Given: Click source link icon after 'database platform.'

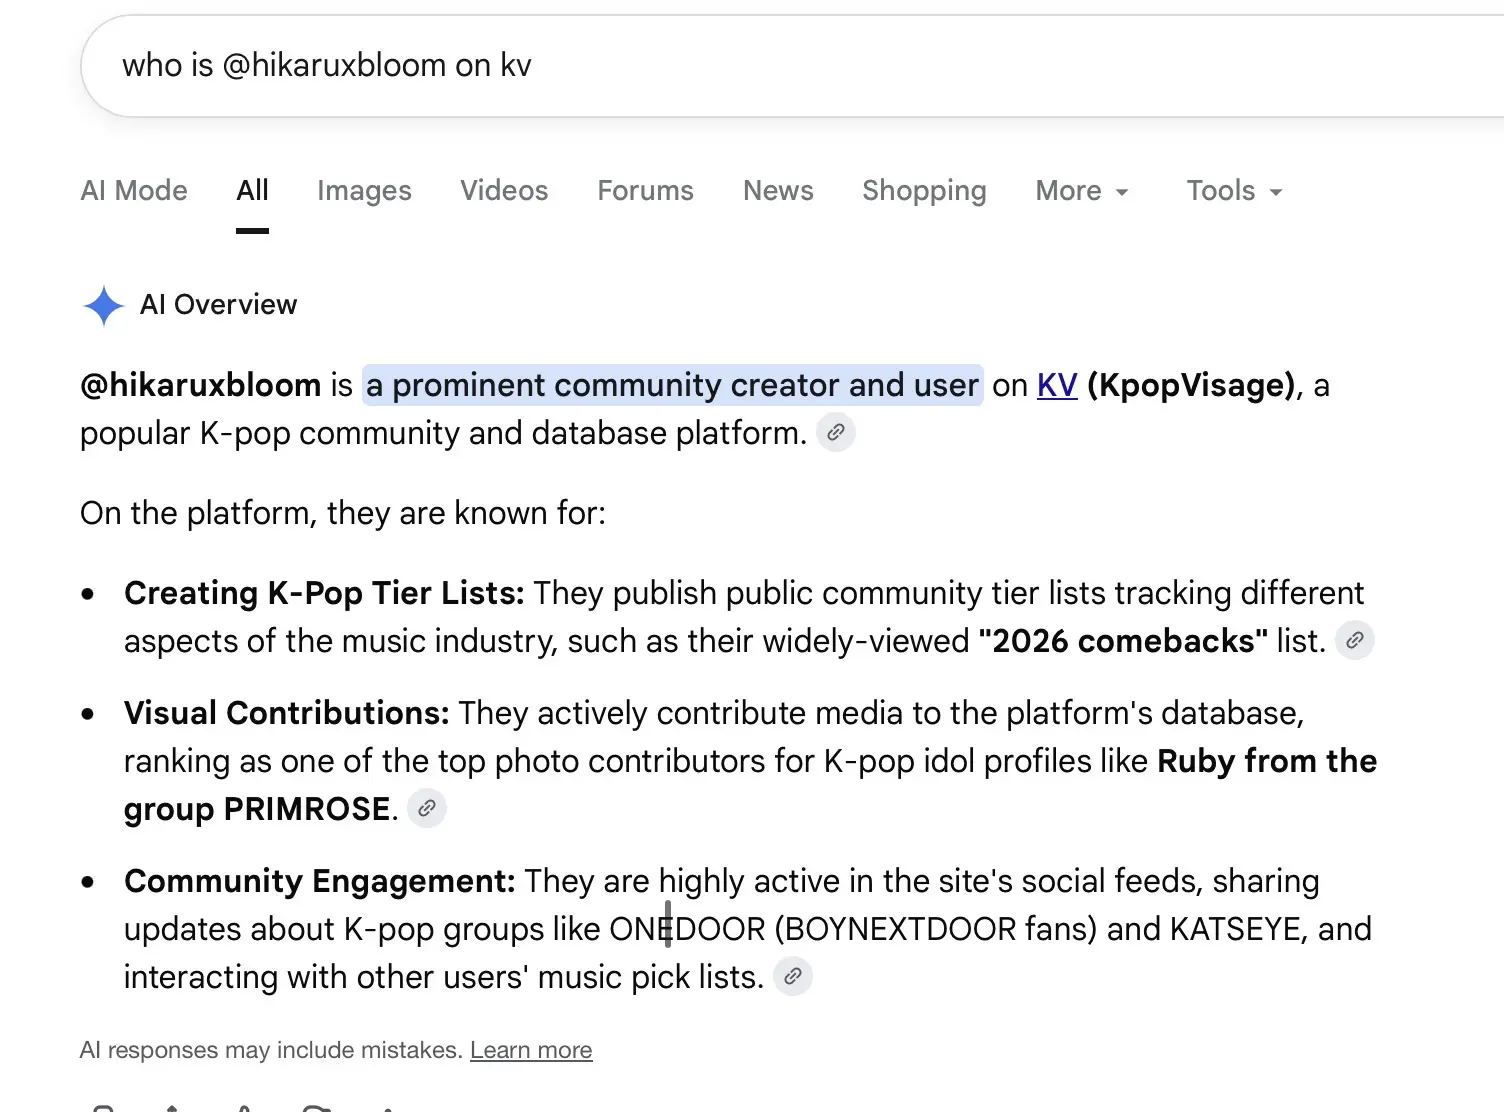Looking at the screenshot, I should pyautogui.click(x=836, y=433).
